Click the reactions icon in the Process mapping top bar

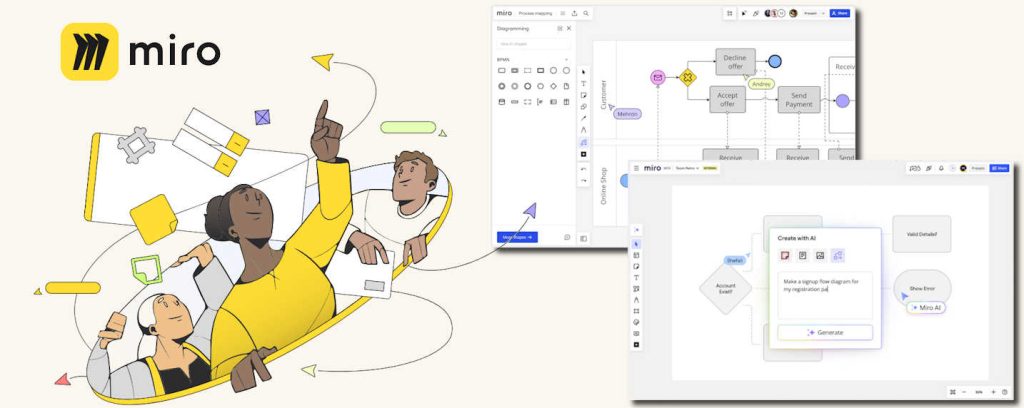click(756, 13)
